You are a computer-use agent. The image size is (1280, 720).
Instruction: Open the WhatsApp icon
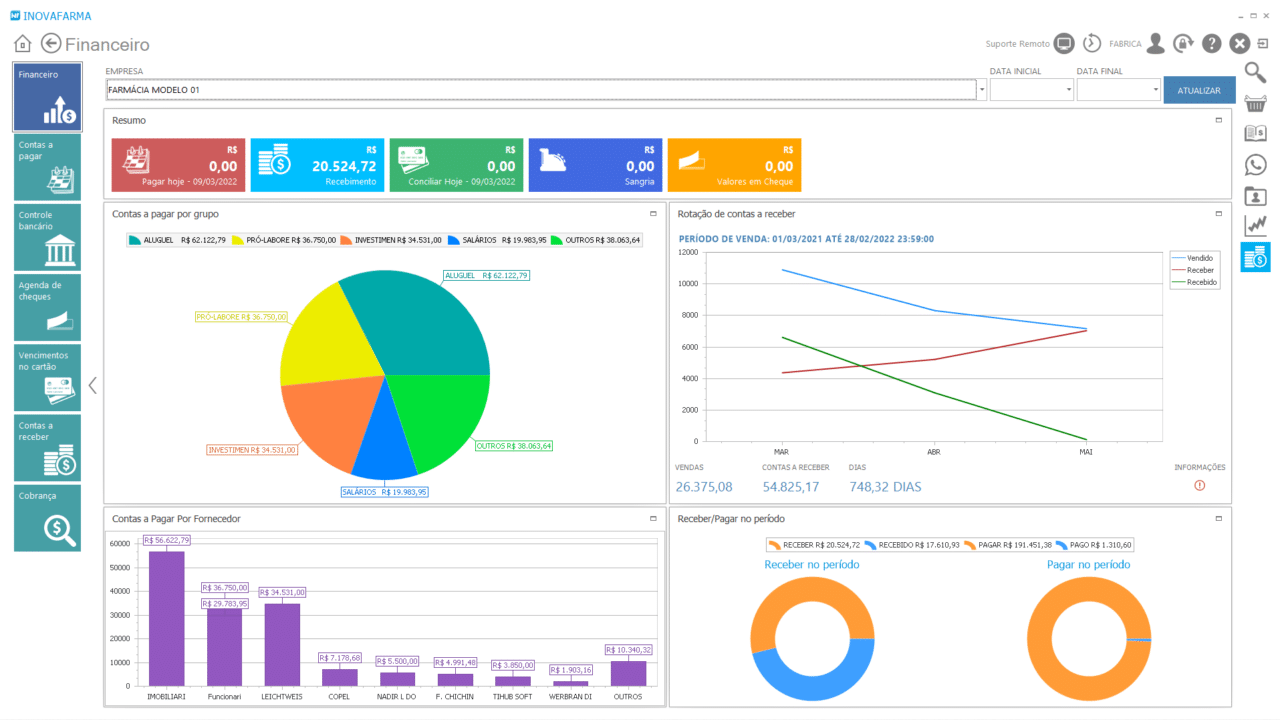(x=1255, y=165)
